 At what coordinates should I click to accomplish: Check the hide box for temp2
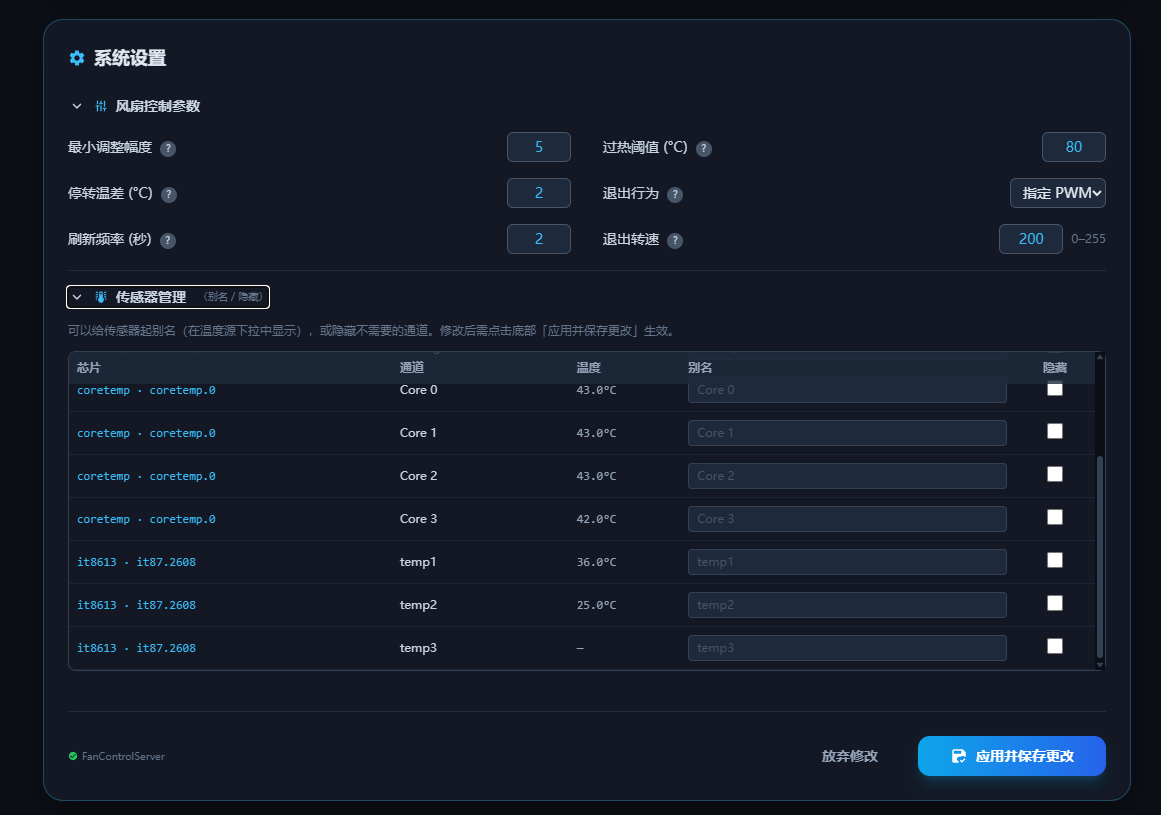(x=1055, y=603)
